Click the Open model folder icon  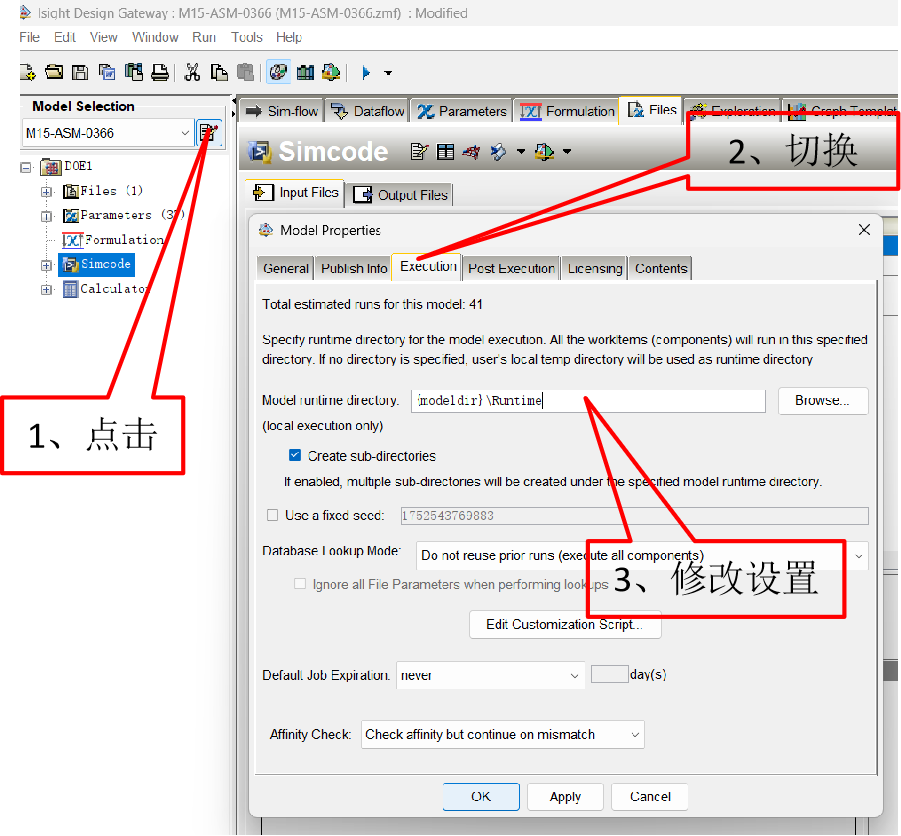[x=54, y=72]
